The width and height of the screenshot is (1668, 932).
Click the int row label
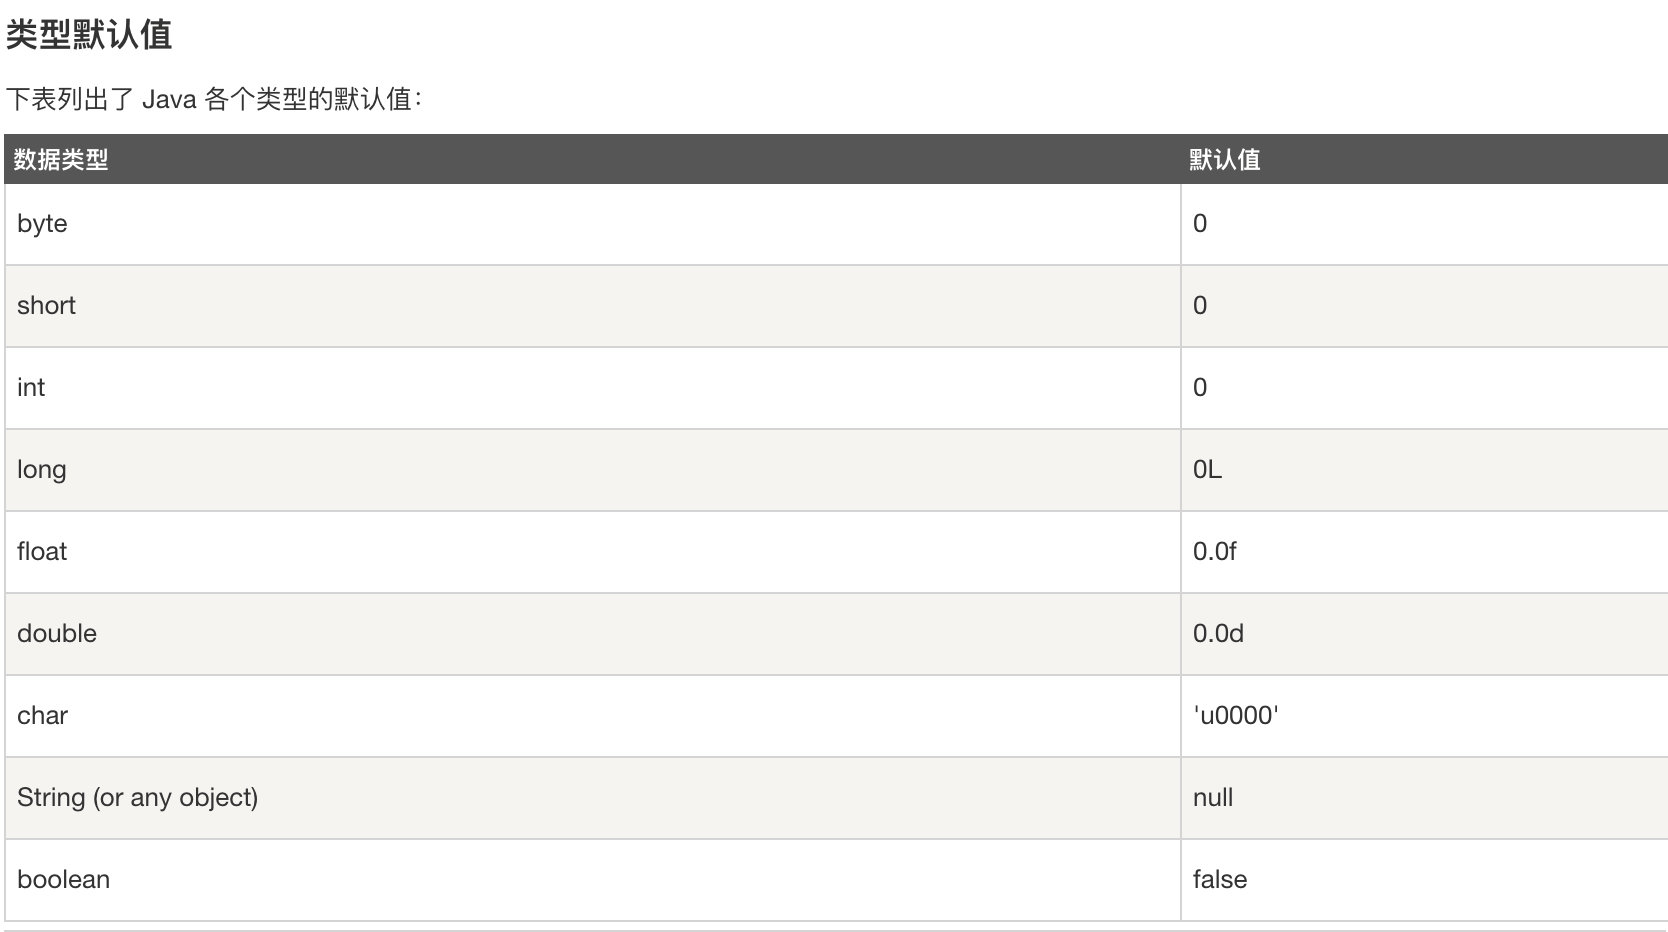tap(31, 388)
